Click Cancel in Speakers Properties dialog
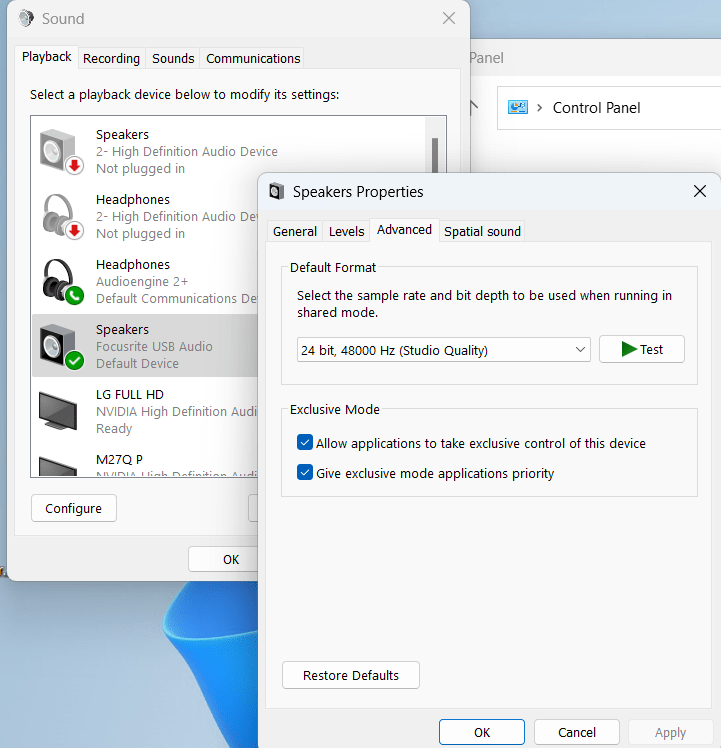The width and height of the screenshot is (721, 748). 577,732
